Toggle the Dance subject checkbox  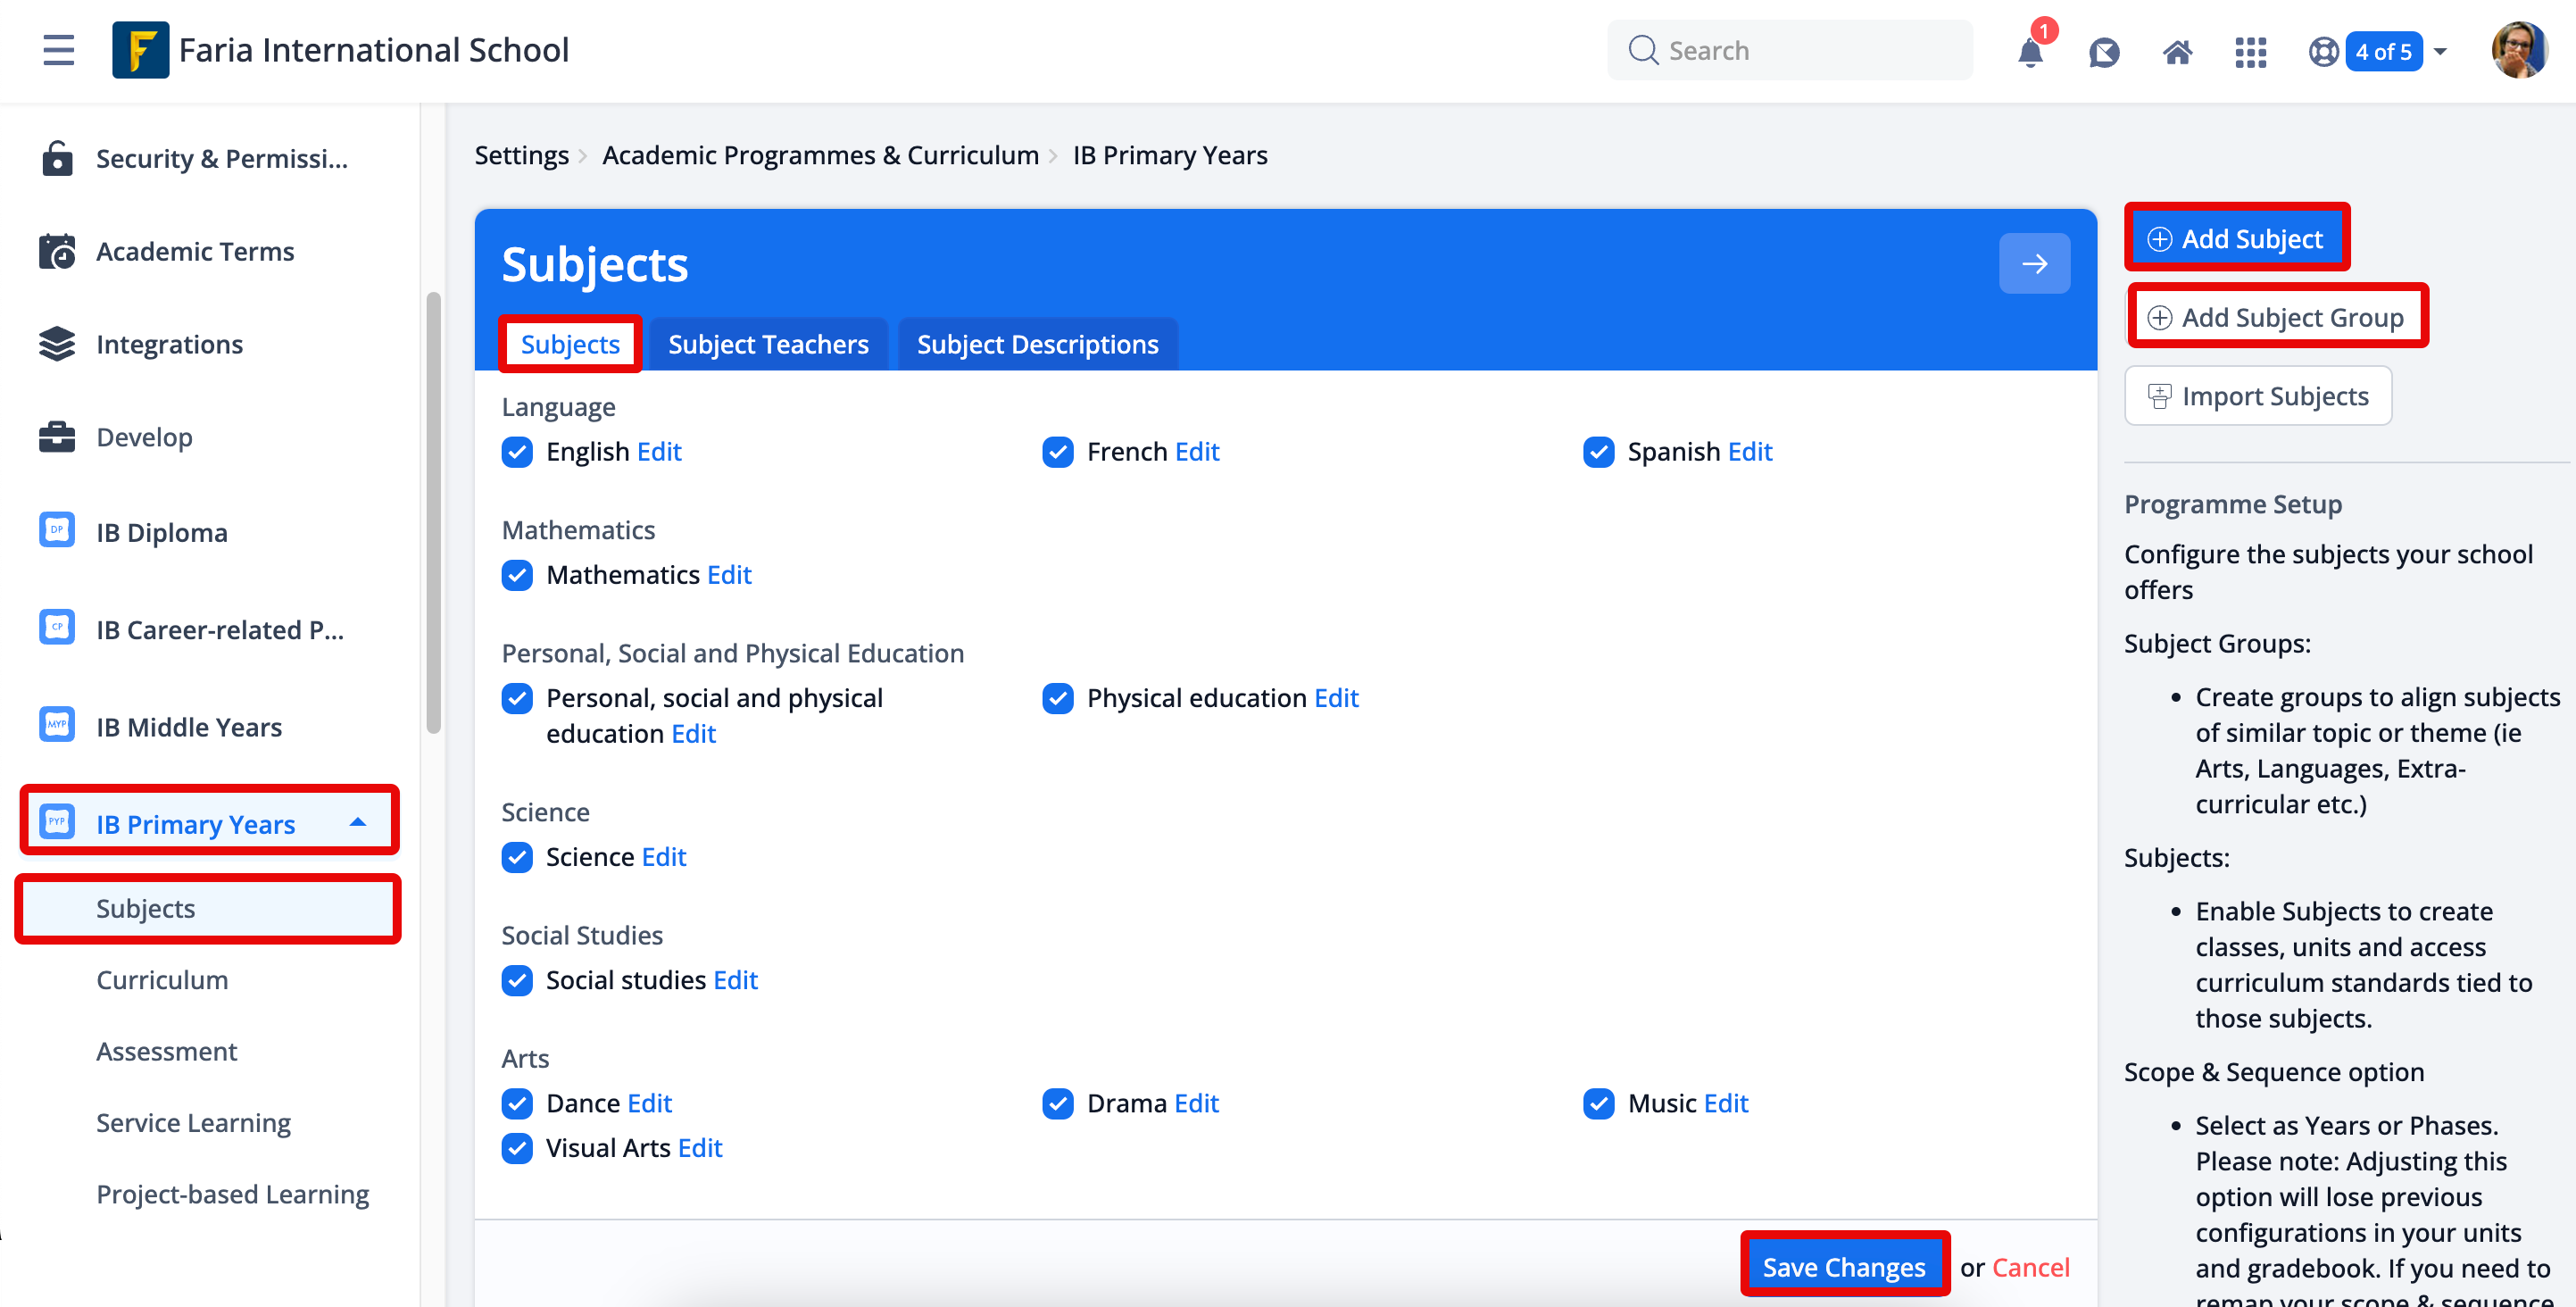point(517,1103)
